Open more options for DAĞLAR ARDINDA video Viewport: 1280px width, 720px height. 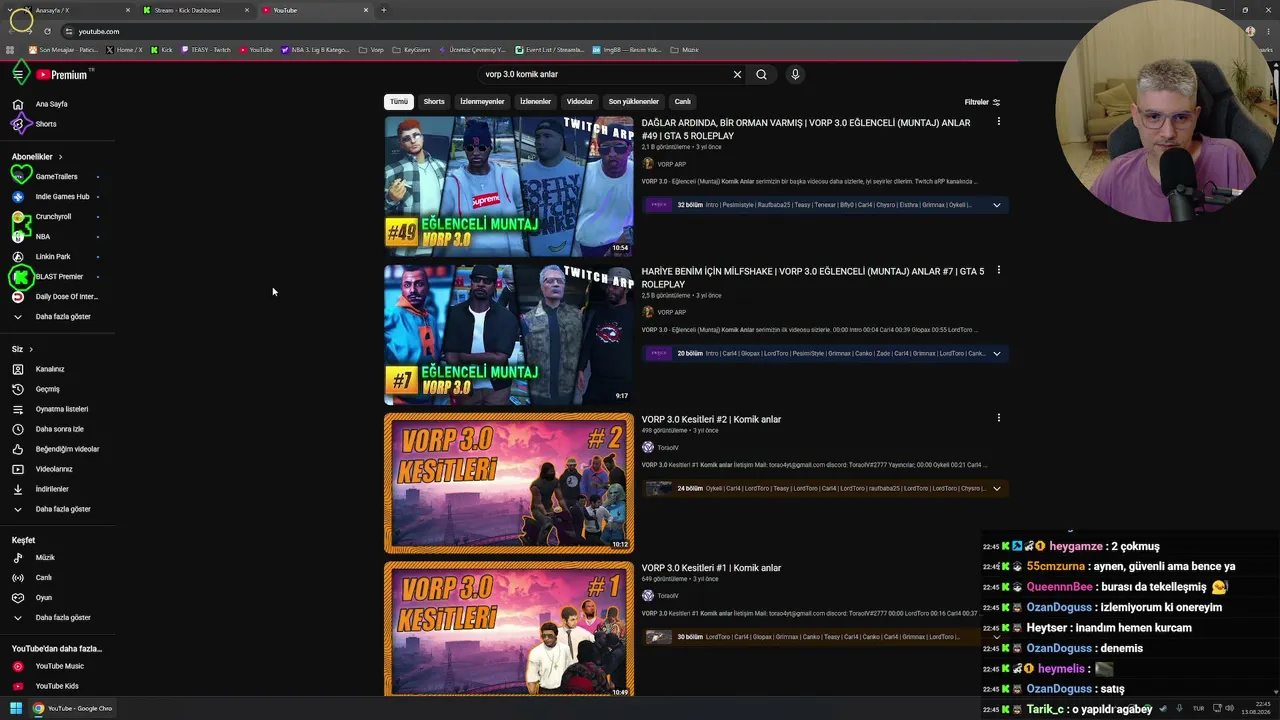[998, 122]
